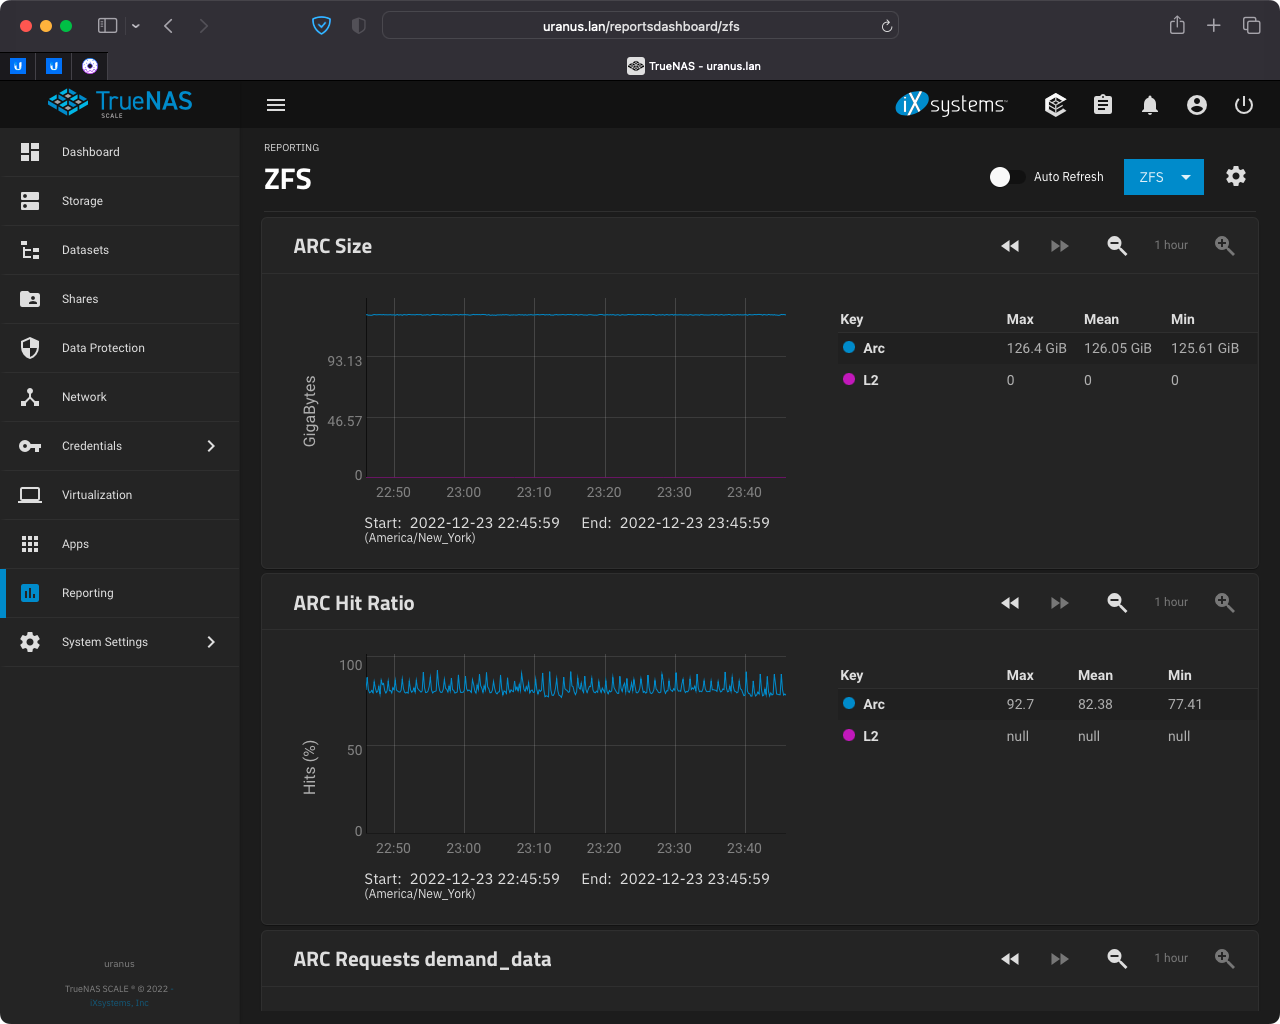Step back in the ARC Hit Ratio chart

(x=1010, y=603)
